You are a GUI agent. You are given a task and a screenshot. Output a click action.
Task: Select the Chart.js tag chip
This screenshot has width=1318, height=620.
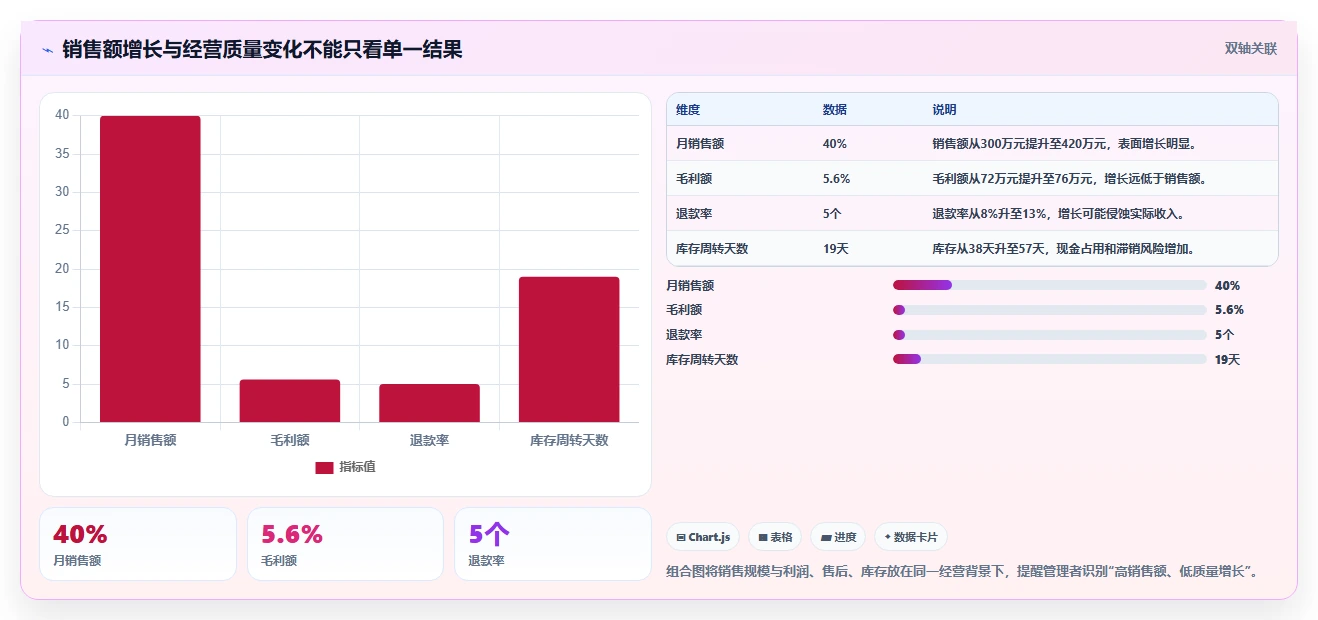pyautogui.click(x=703, y=537)
